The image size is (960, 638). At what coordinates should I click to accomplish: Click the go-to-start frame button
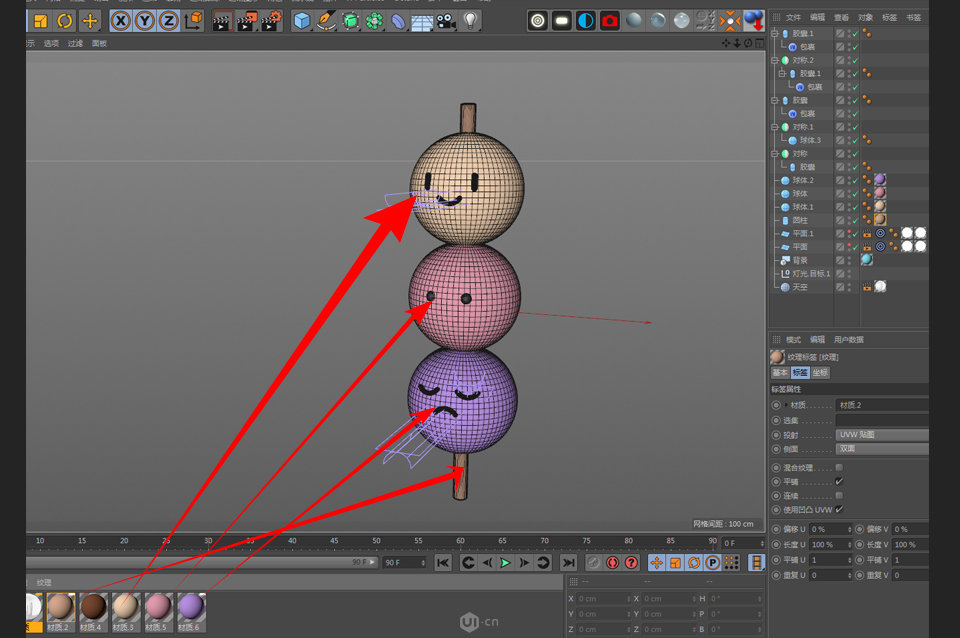pos(443,563)
